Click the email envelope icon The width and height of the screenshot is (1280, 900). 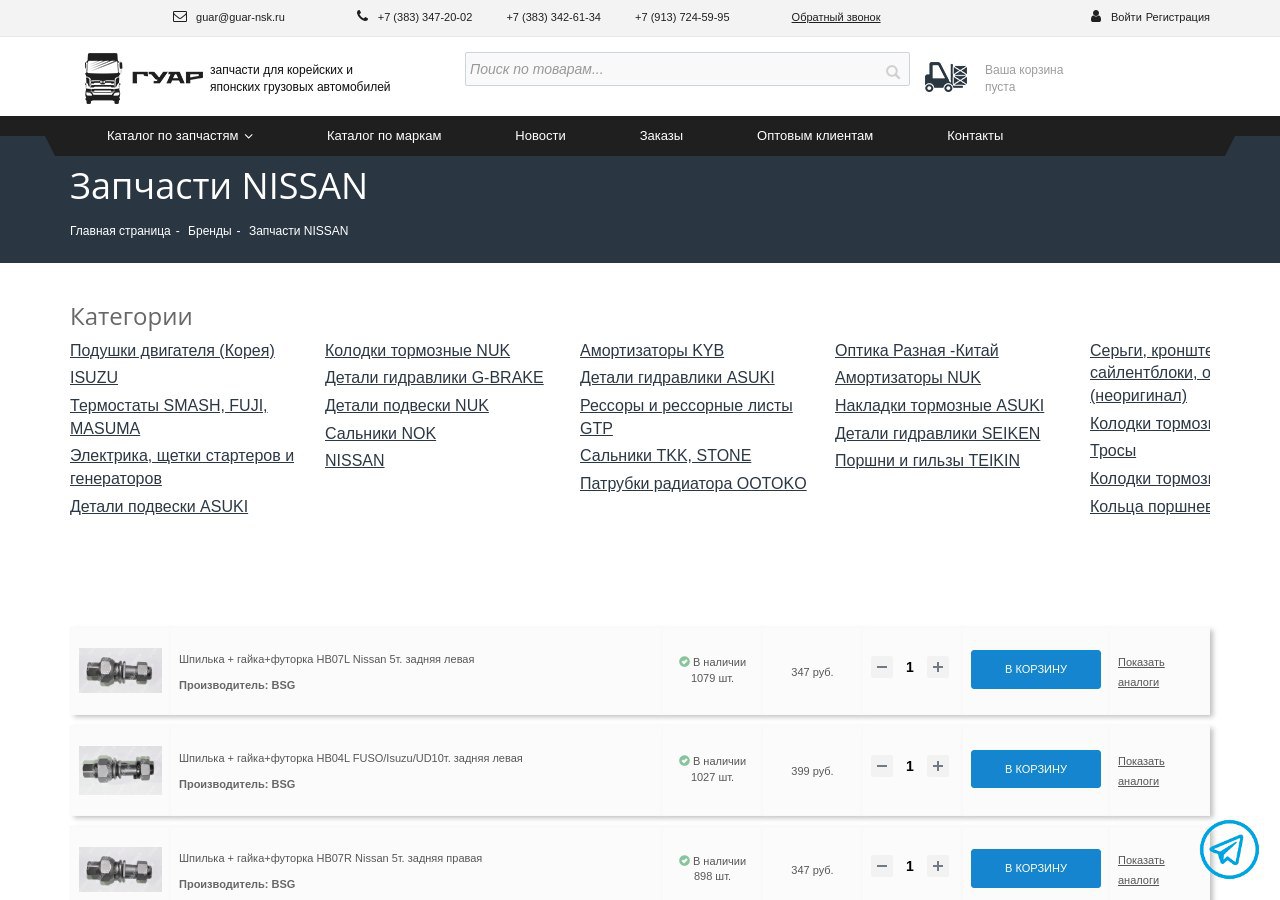coord(180,17)
